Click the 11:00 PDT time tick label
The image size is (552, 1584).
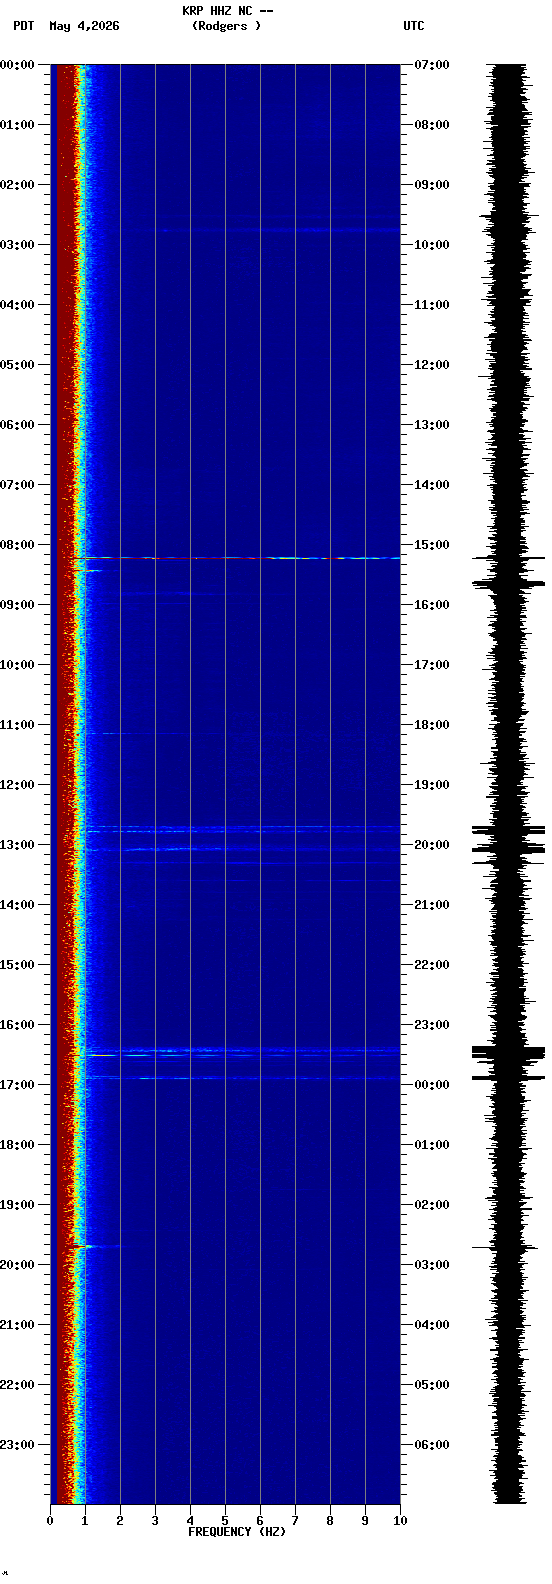click(x=17, y=725)
